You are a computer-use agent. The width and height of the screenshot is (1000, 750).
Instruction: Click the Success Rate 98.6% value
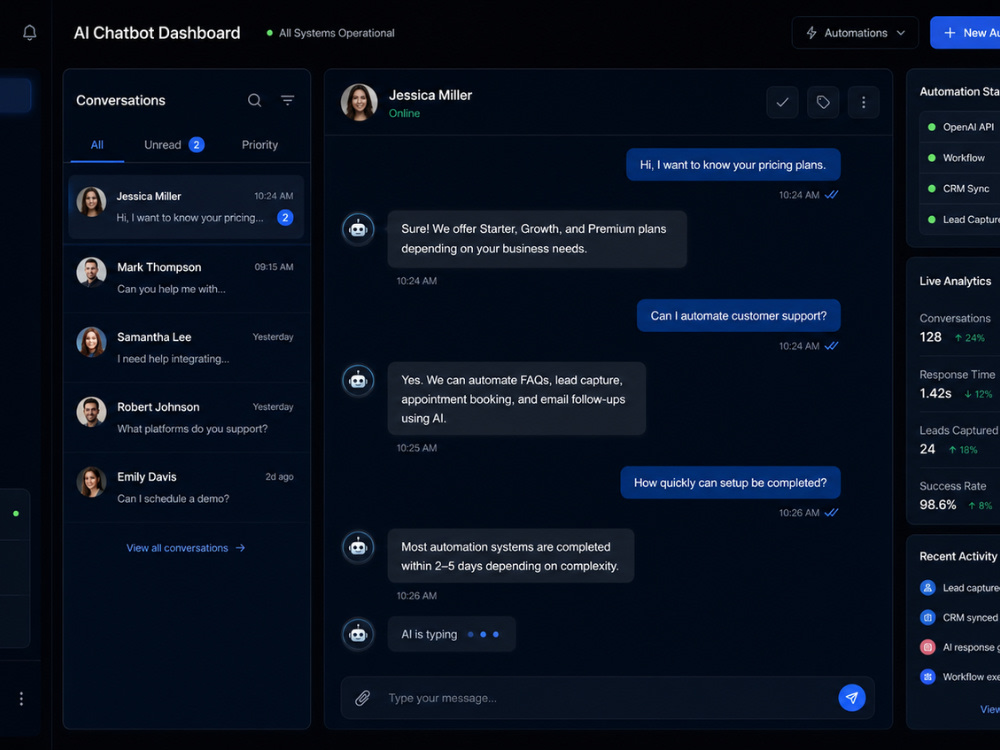click(x=938, y=504)
